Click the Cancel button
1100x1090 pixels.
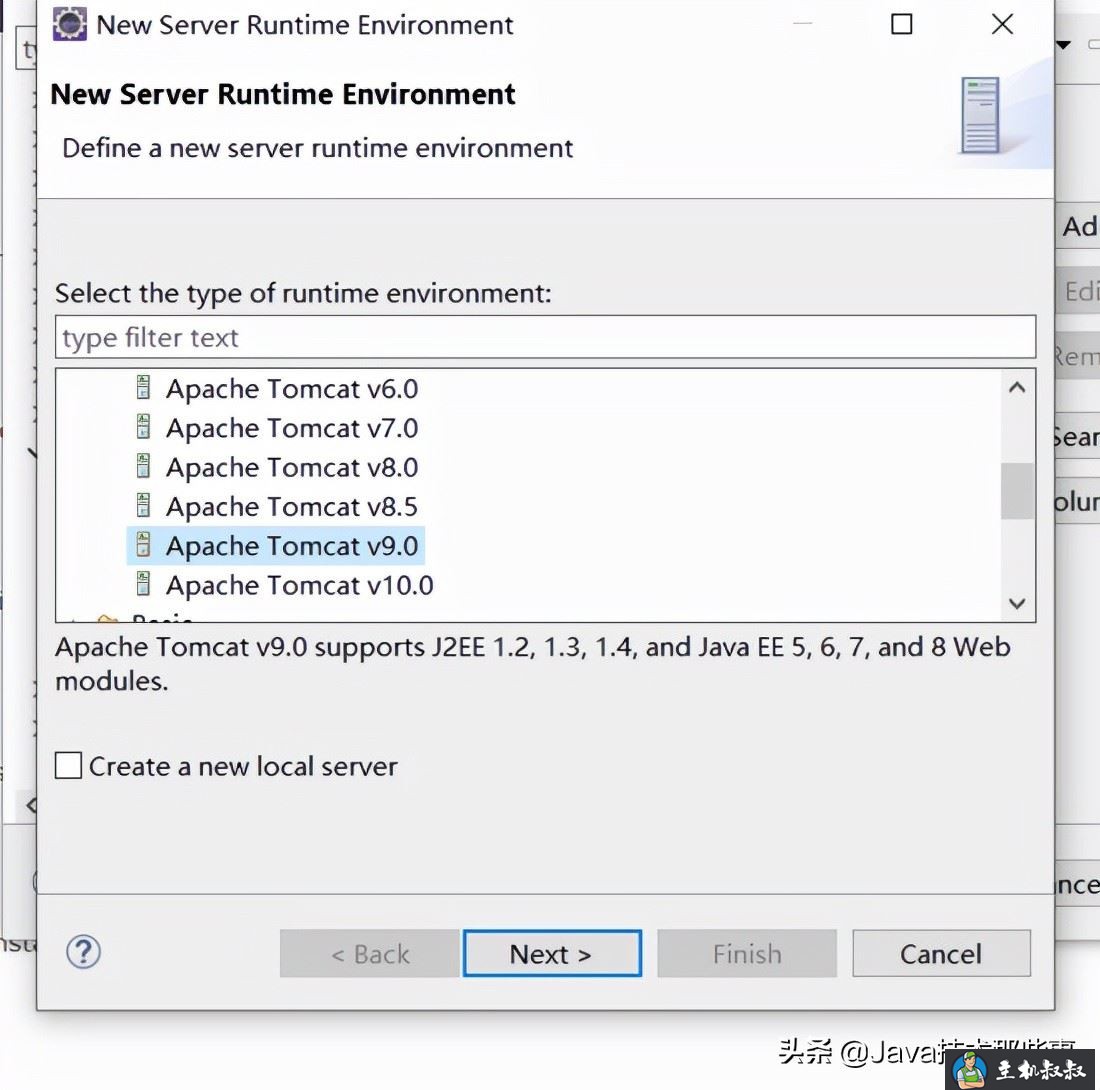[941, 953]
